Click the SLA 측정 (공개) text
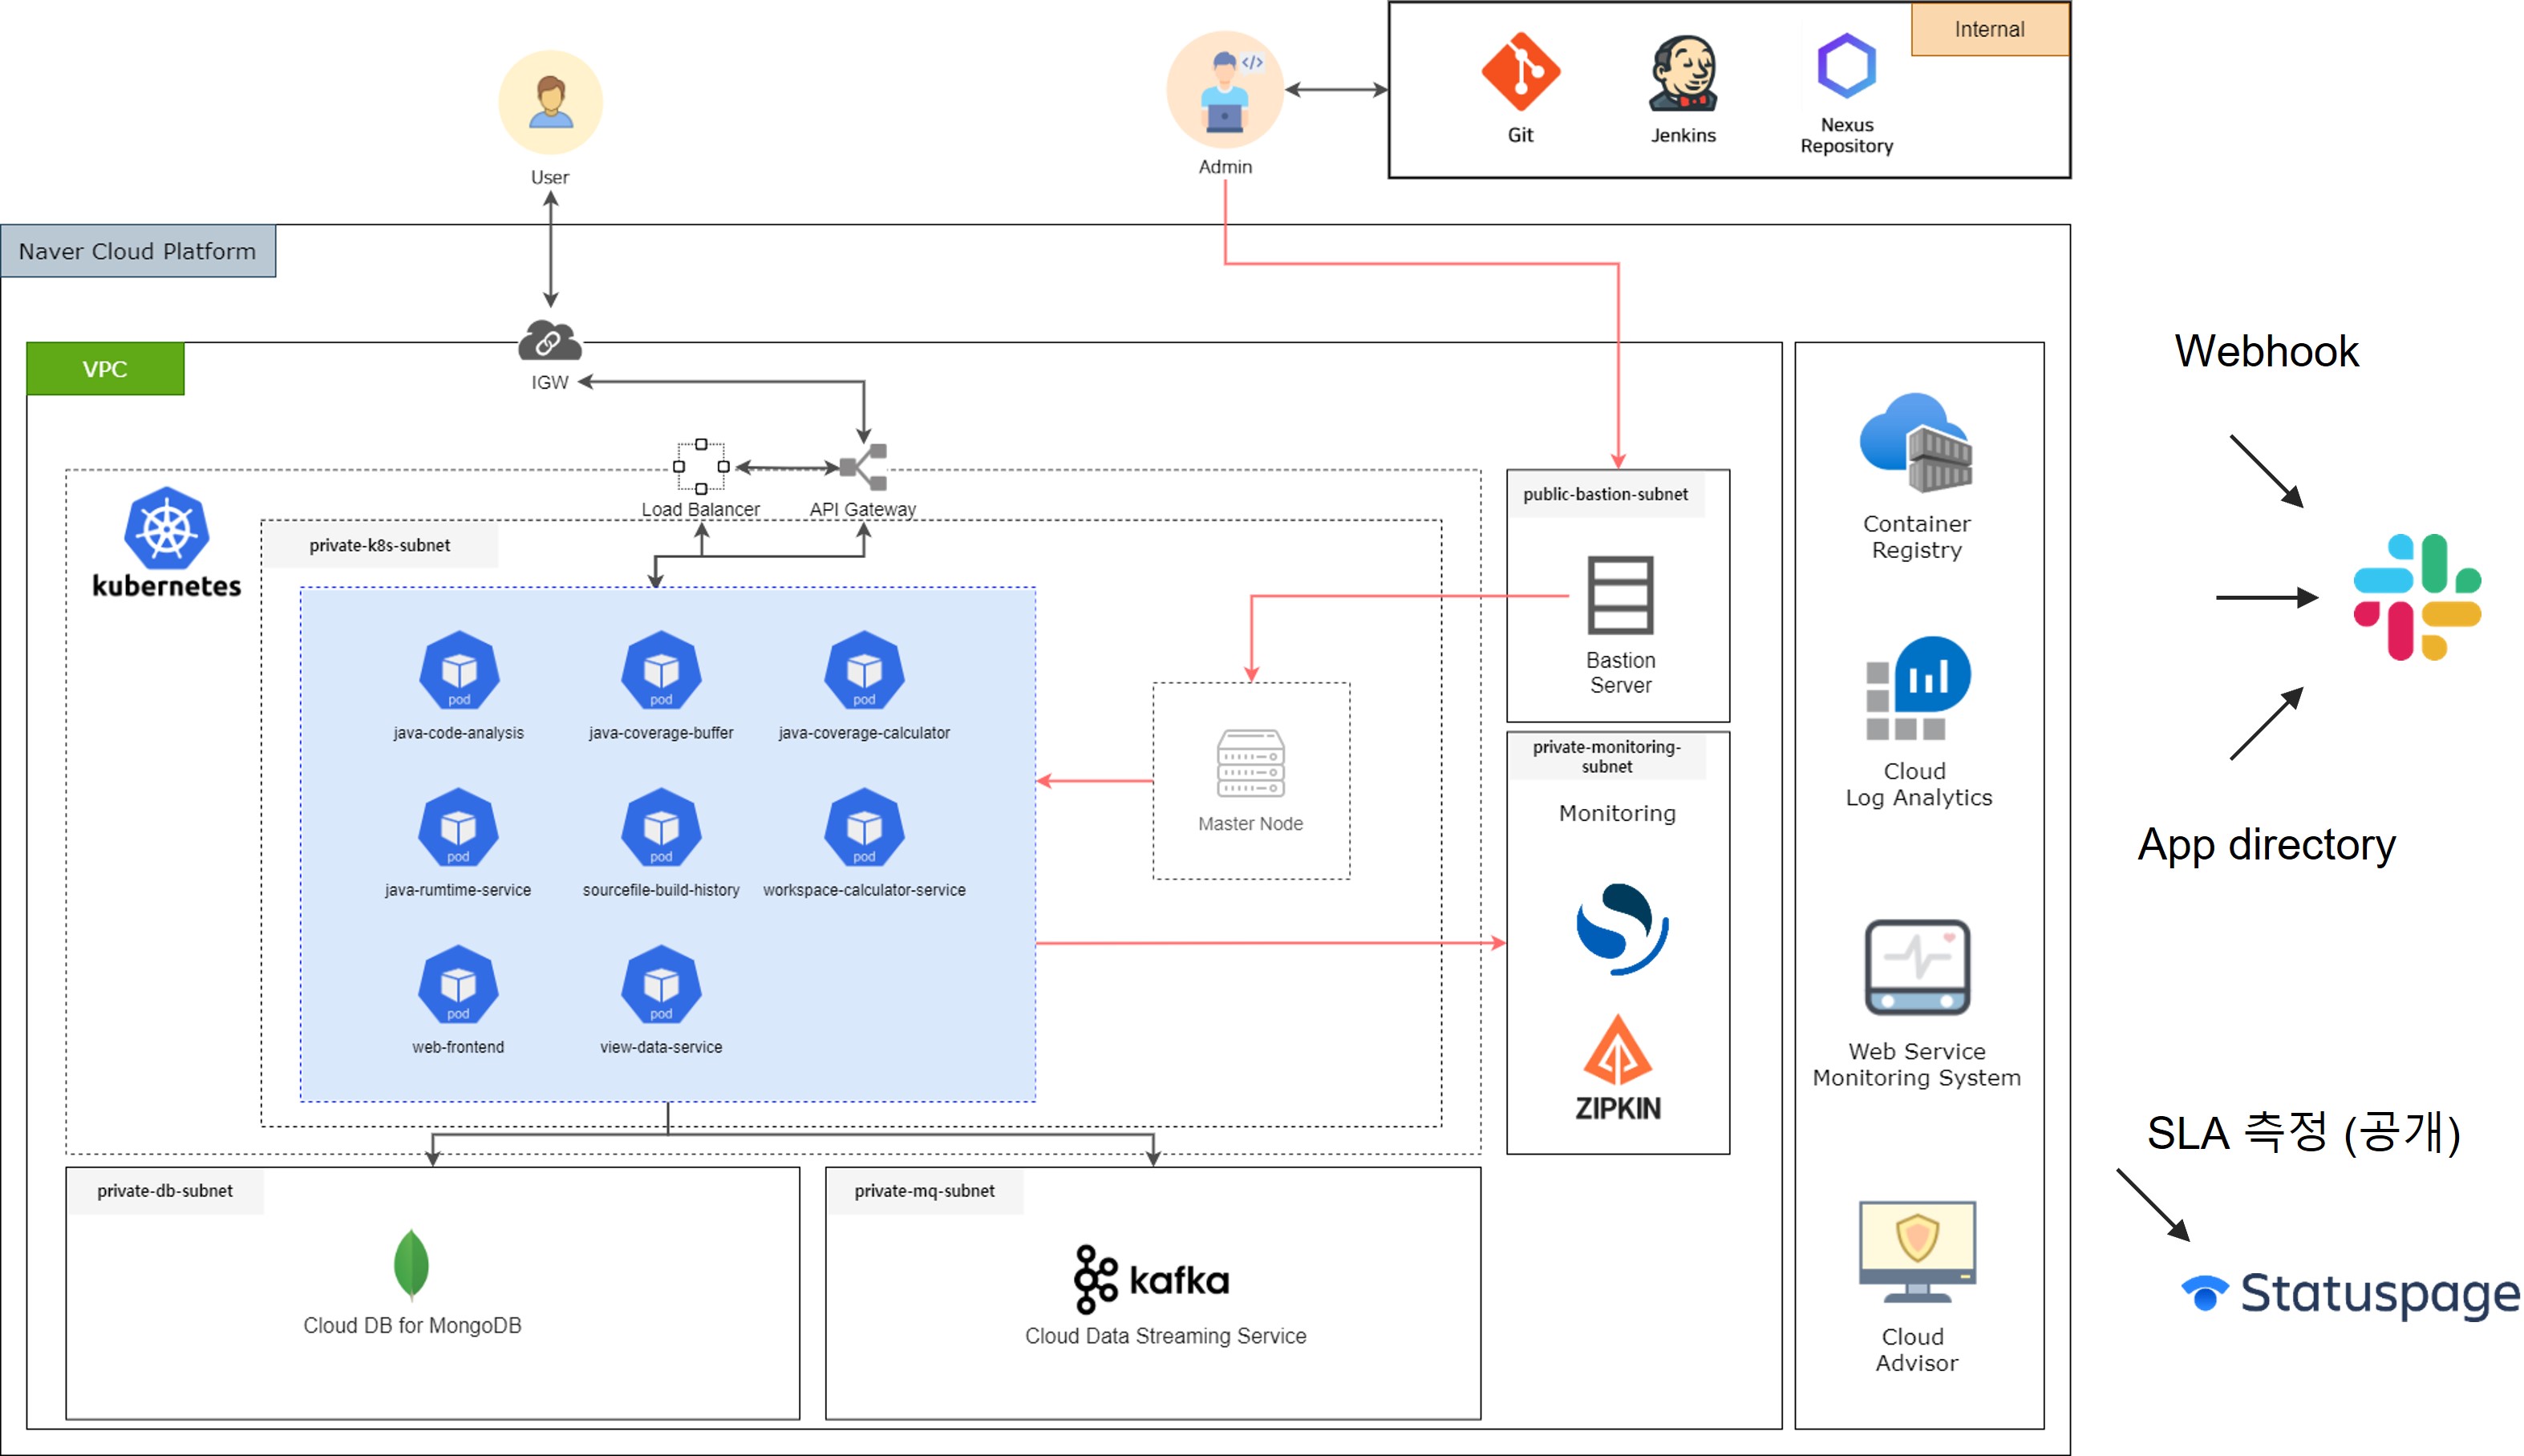This screenshot has width=2524, height=1456. 2303,1133
